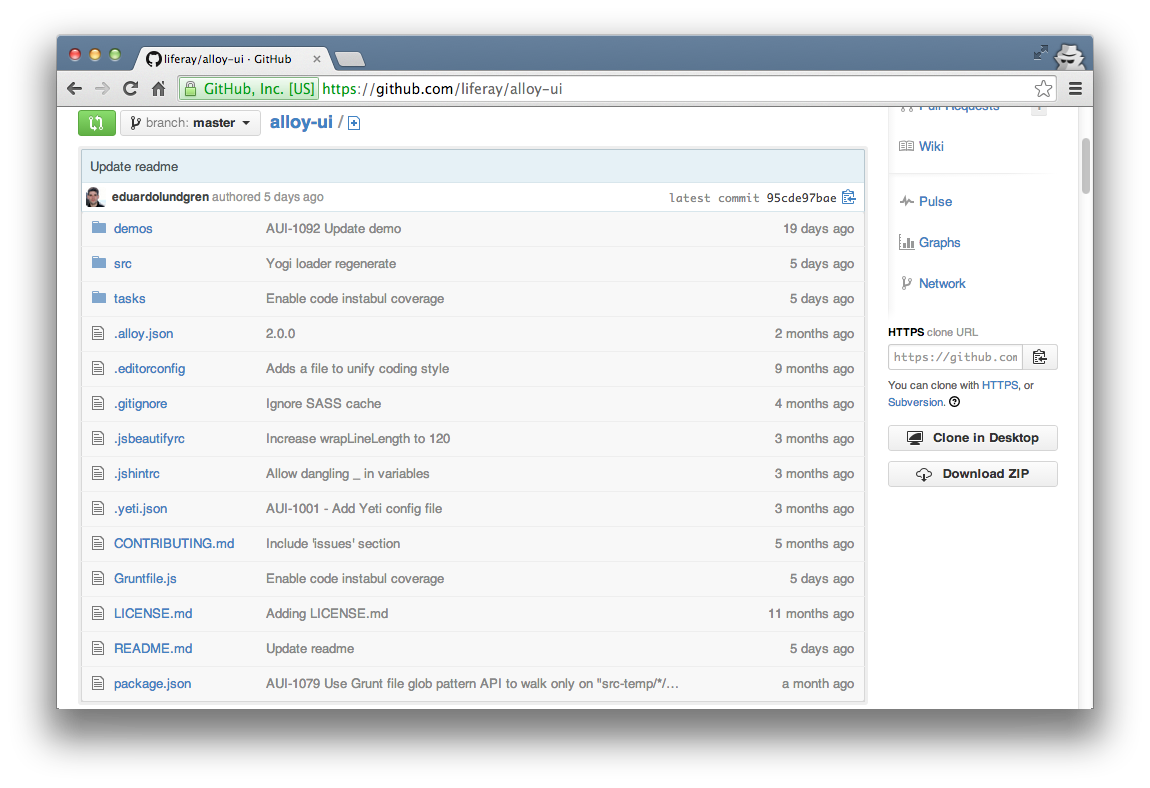Click the page vertical scrollbar
The width and height of the screenshot is (1150, 788).
click(1085, 166)
